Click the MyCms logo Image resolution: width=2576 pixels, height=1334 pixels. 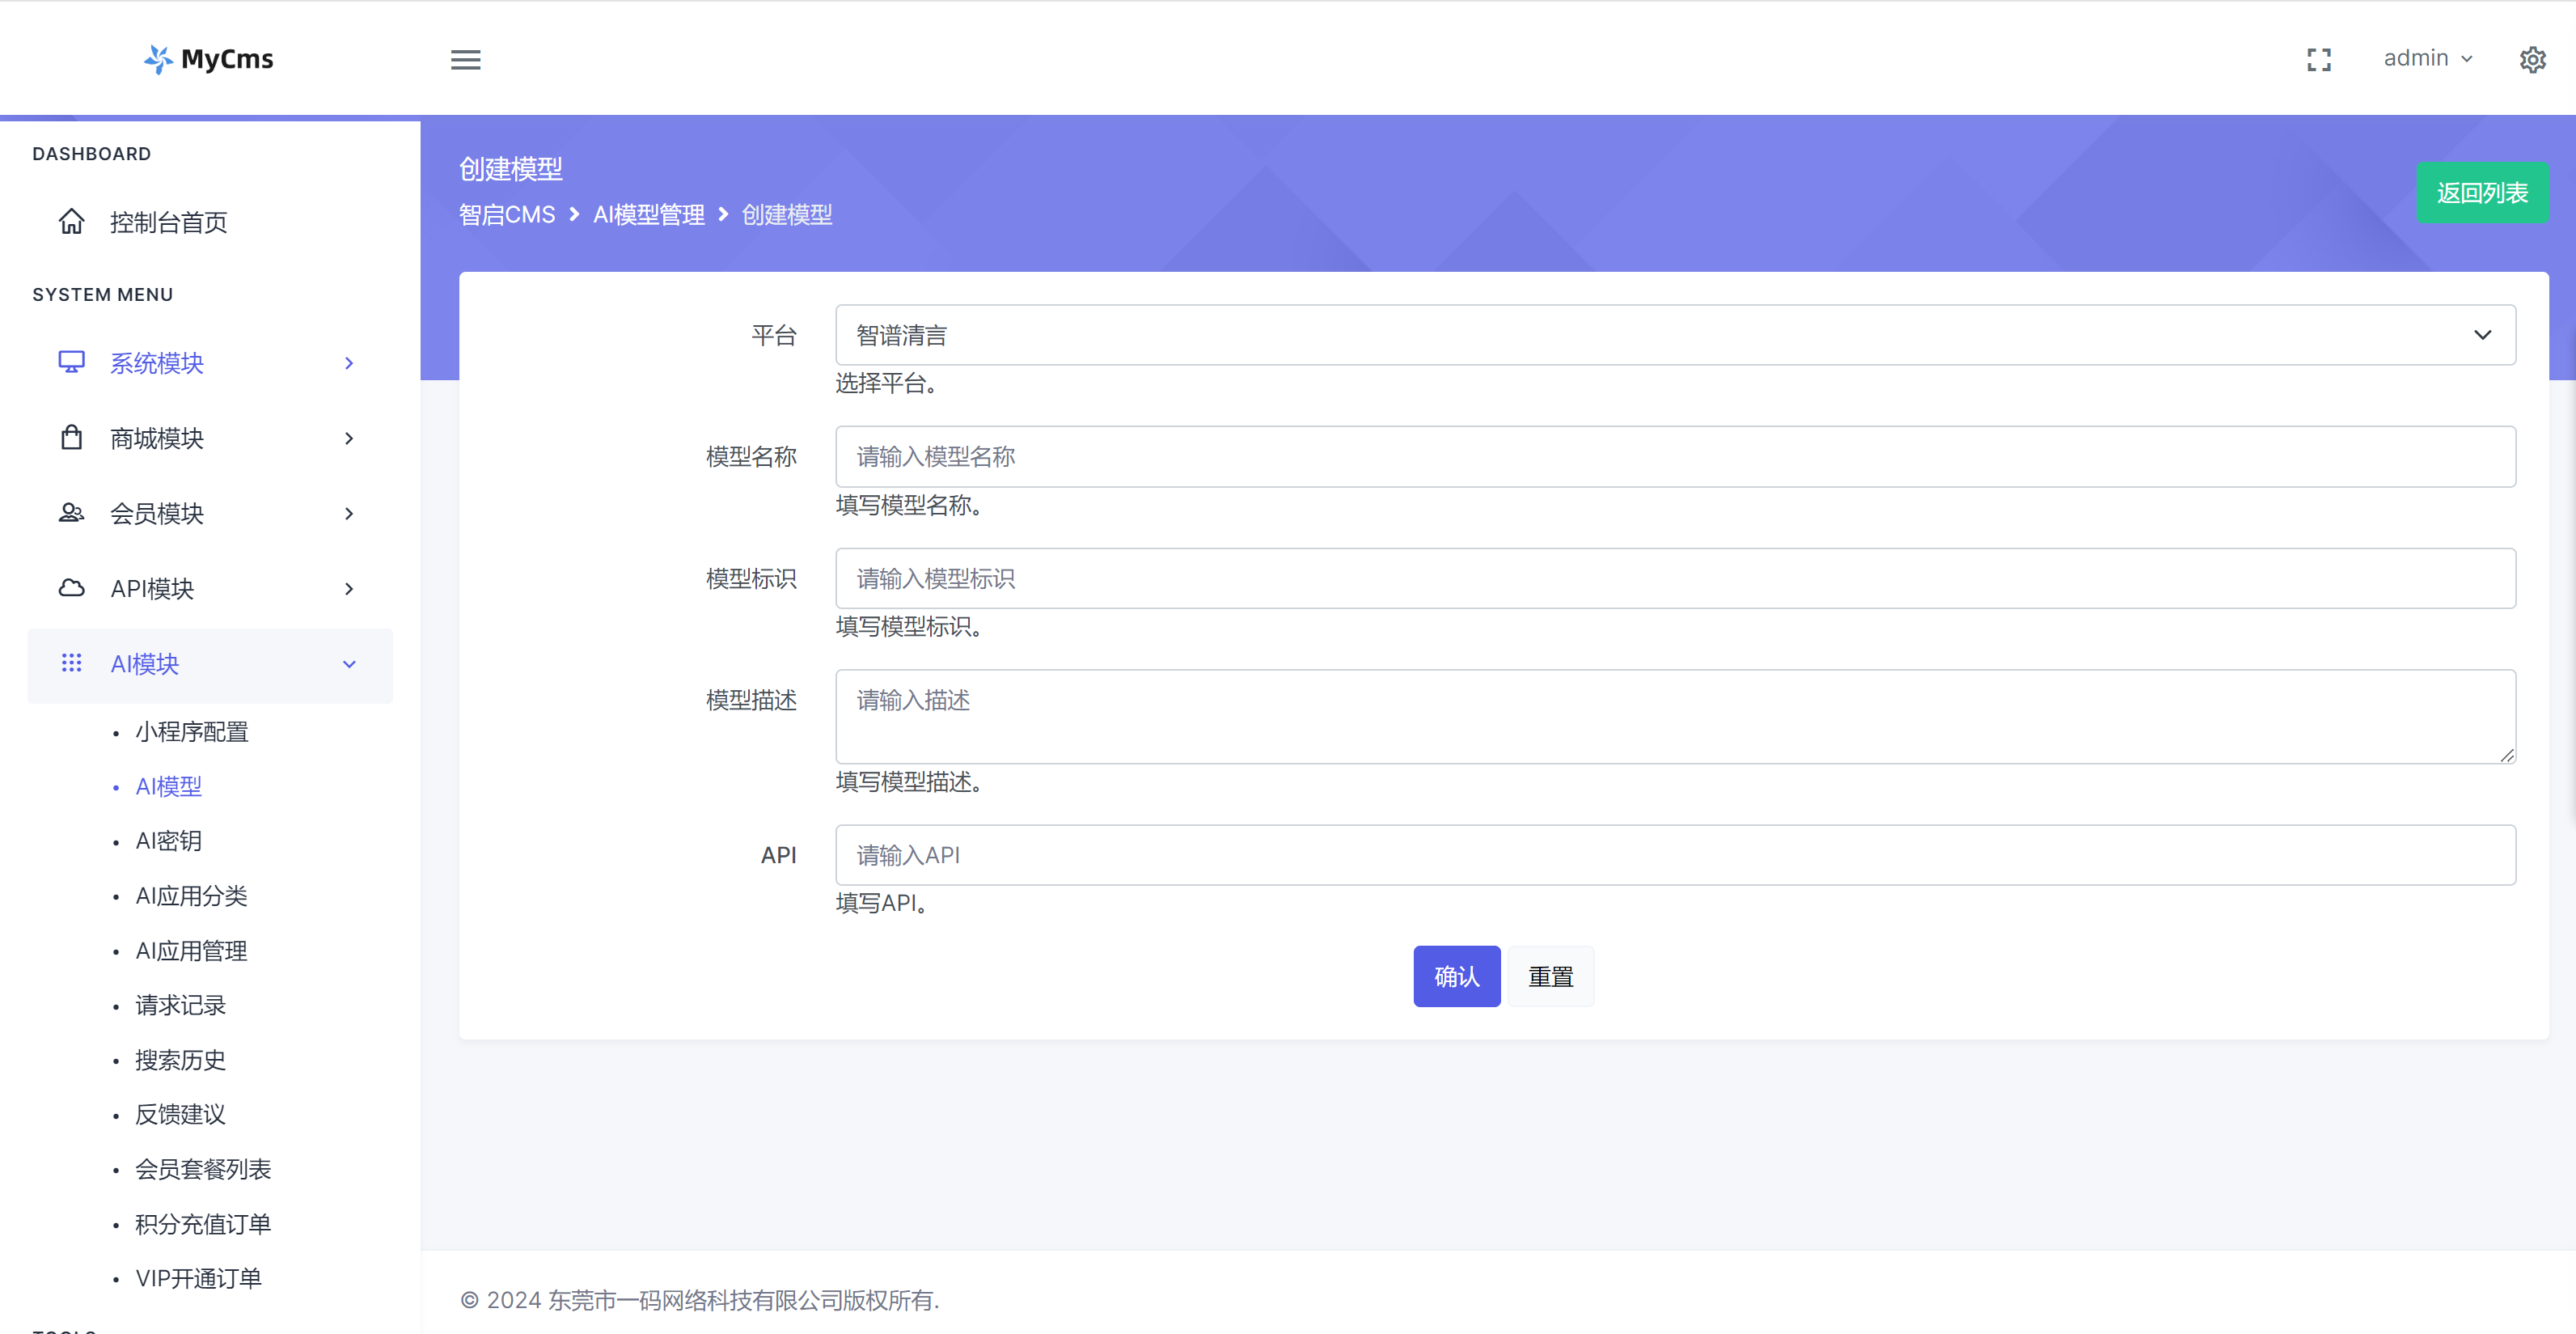click(208, 59)
